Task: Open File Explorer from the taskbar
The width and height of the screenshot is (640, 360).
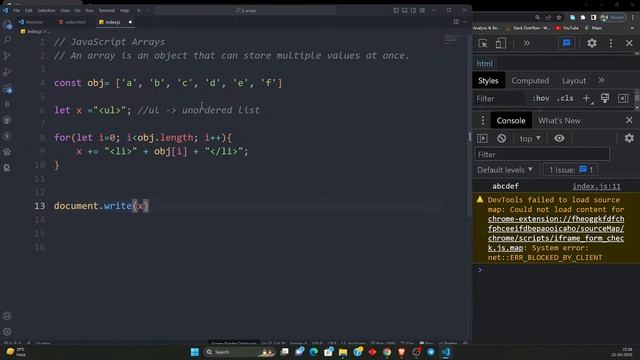Action: (x=343, y=352)
